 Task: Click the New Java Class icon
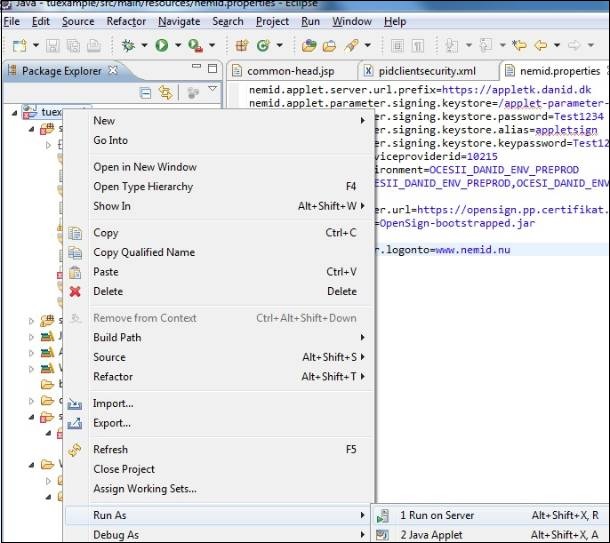click(x=263, y=46)
